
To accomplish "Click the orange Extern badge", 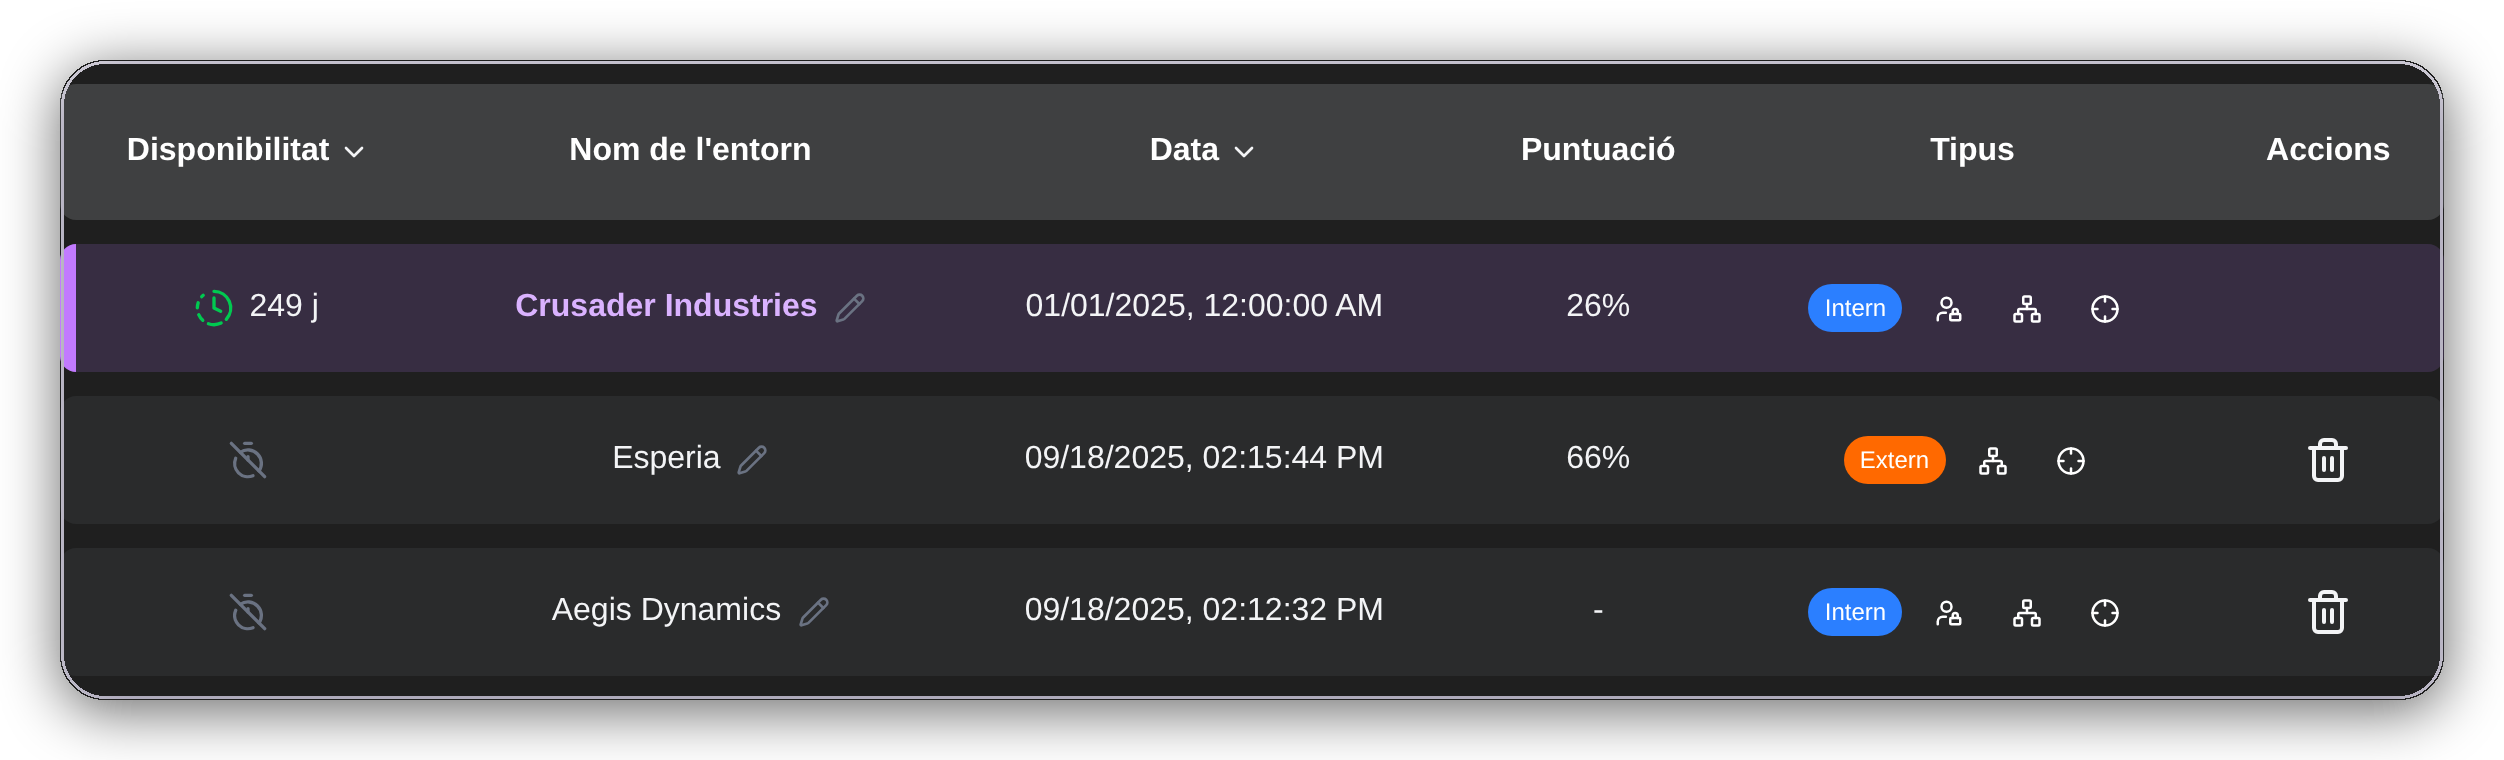I will [1894, 460].
